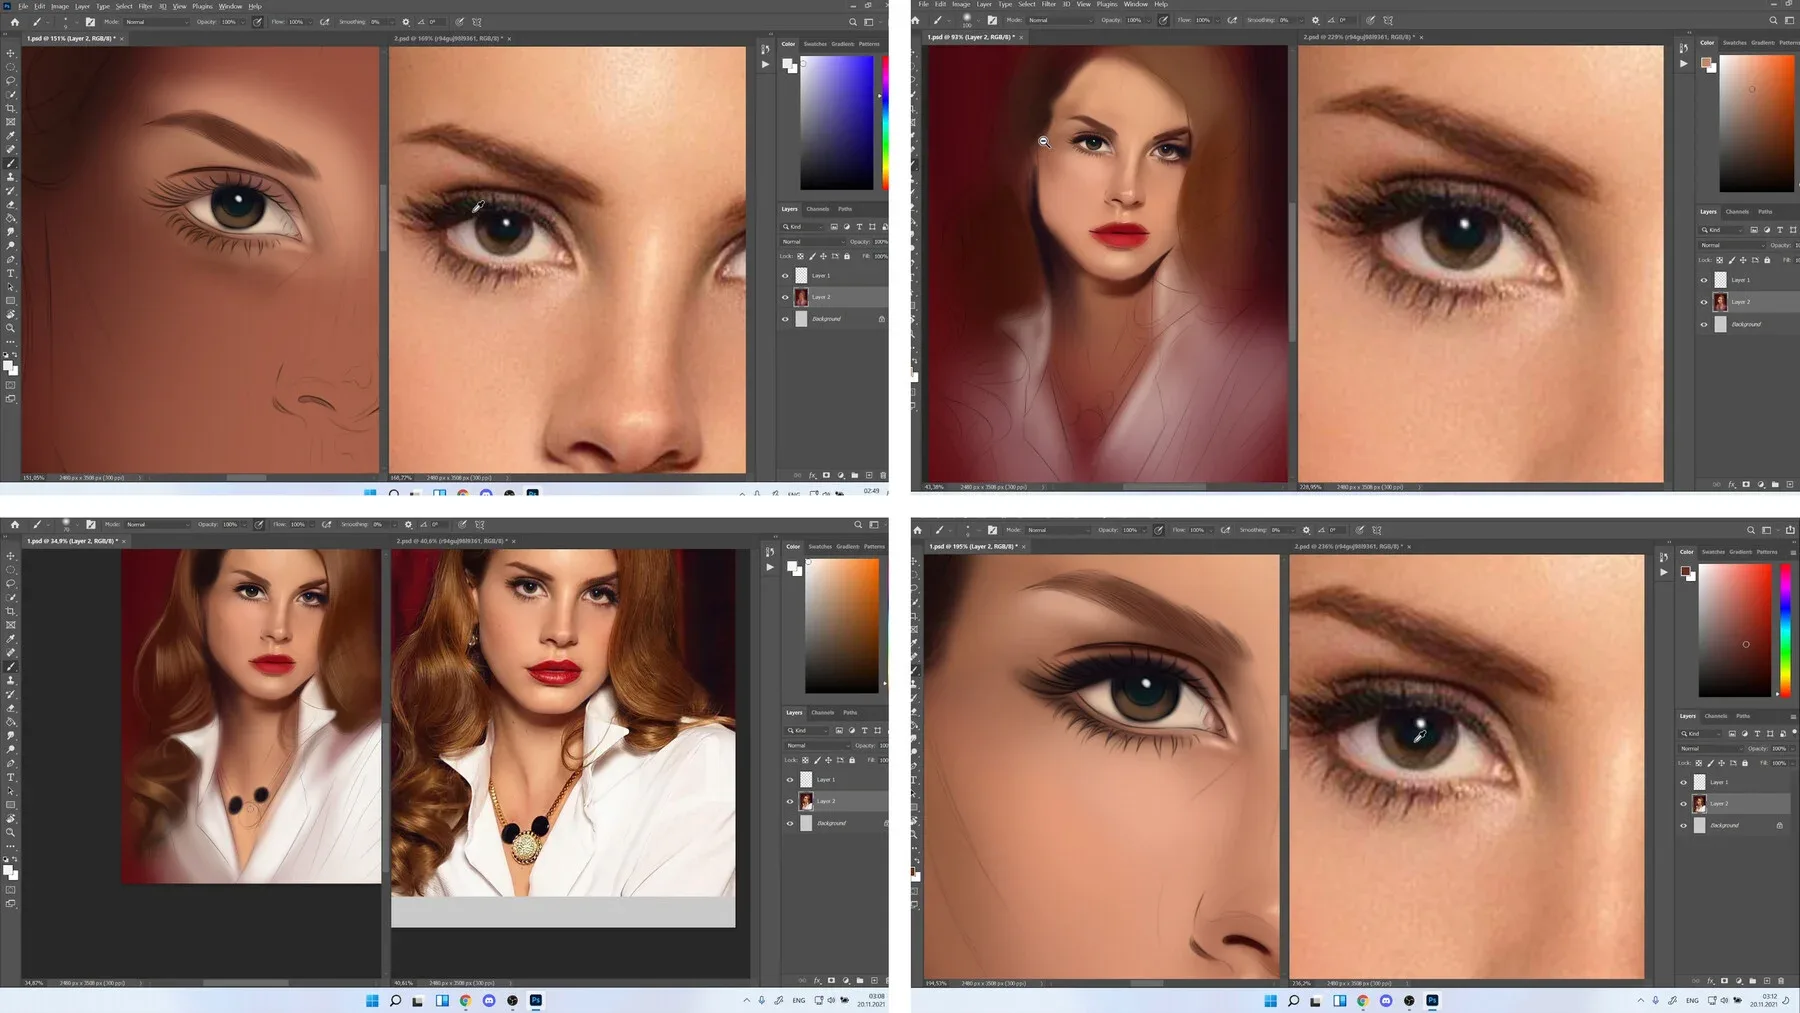Toggle symmetry butterfly icon in the 93% window
The image size is (1800, 1013).
click(1388, 20)
